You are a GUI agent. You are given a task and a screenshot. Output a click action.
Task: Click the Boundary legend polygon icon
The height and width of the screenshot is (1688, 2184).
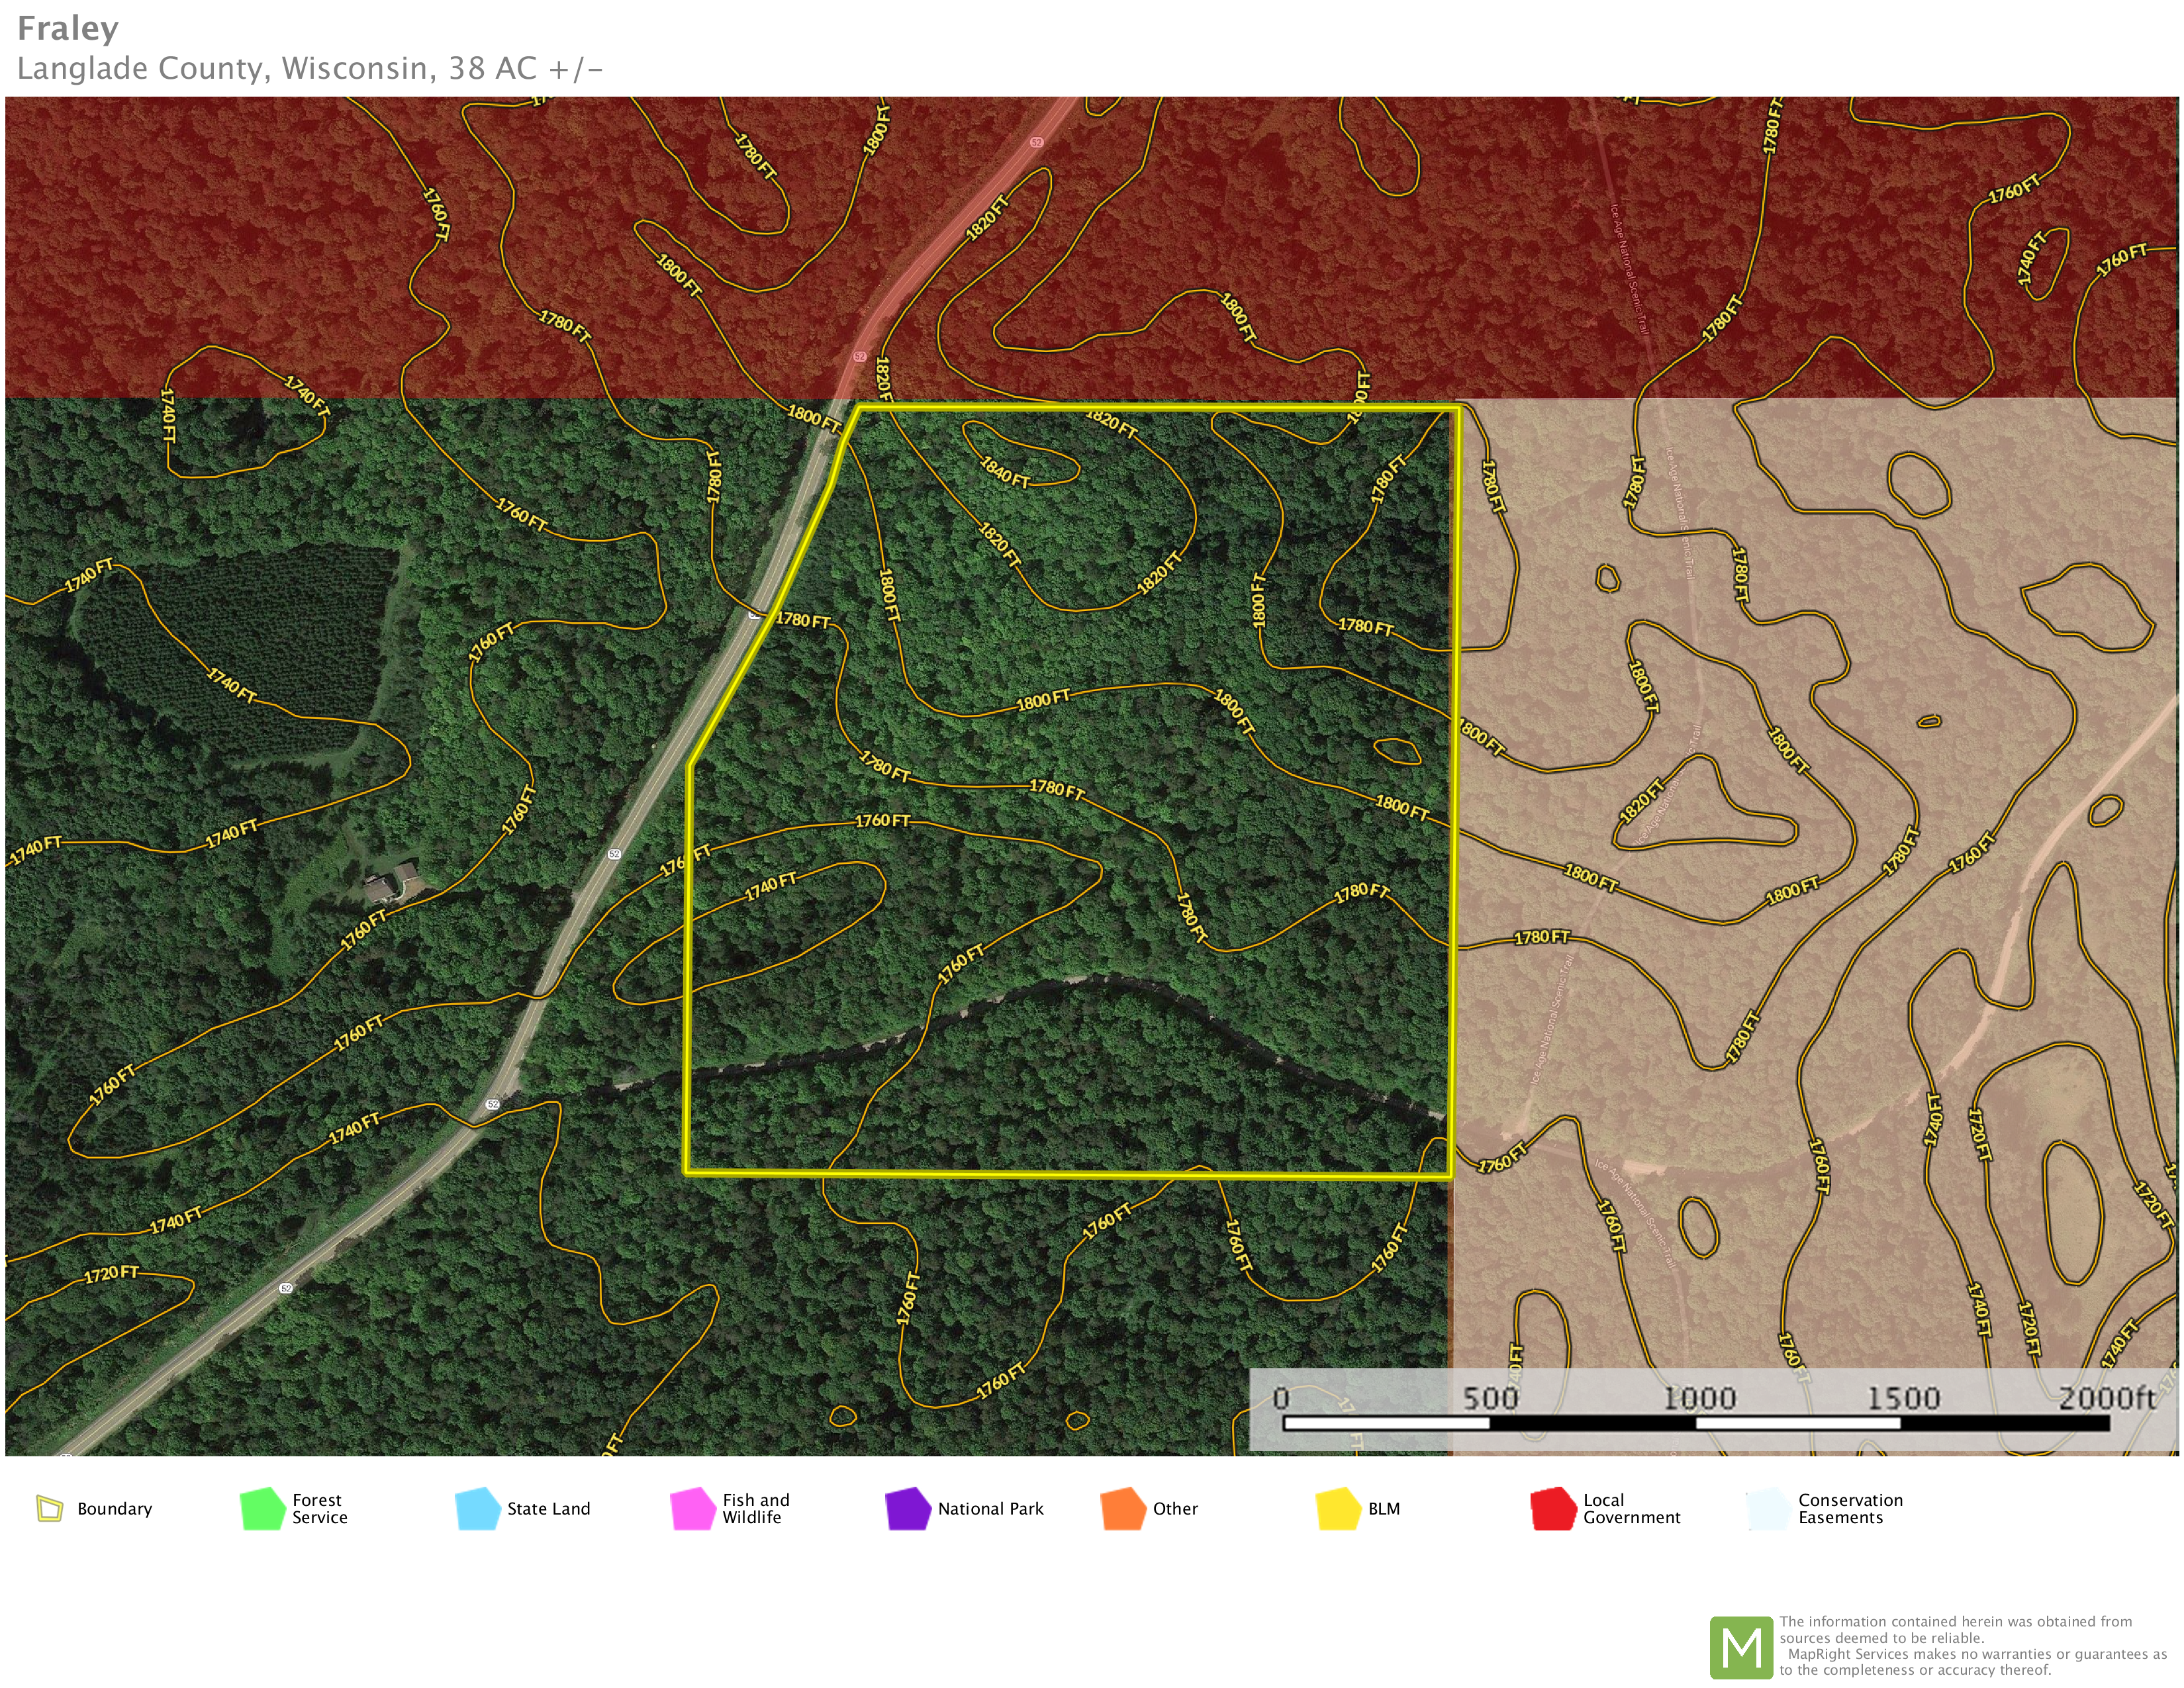click(x=49, y=1508)
